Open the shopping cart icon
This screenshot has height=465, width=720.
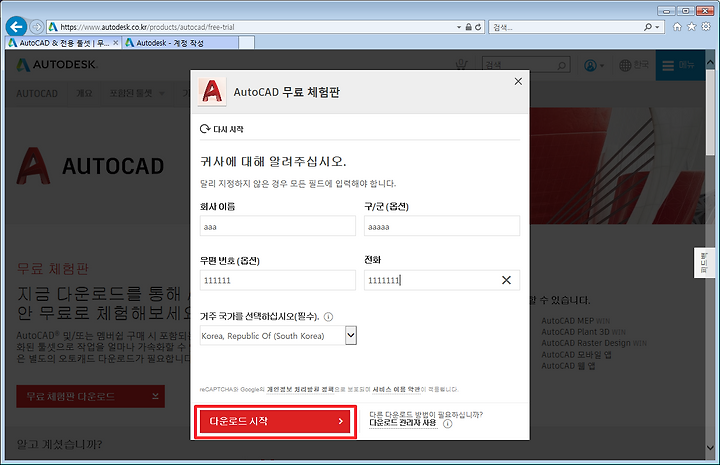461,65
